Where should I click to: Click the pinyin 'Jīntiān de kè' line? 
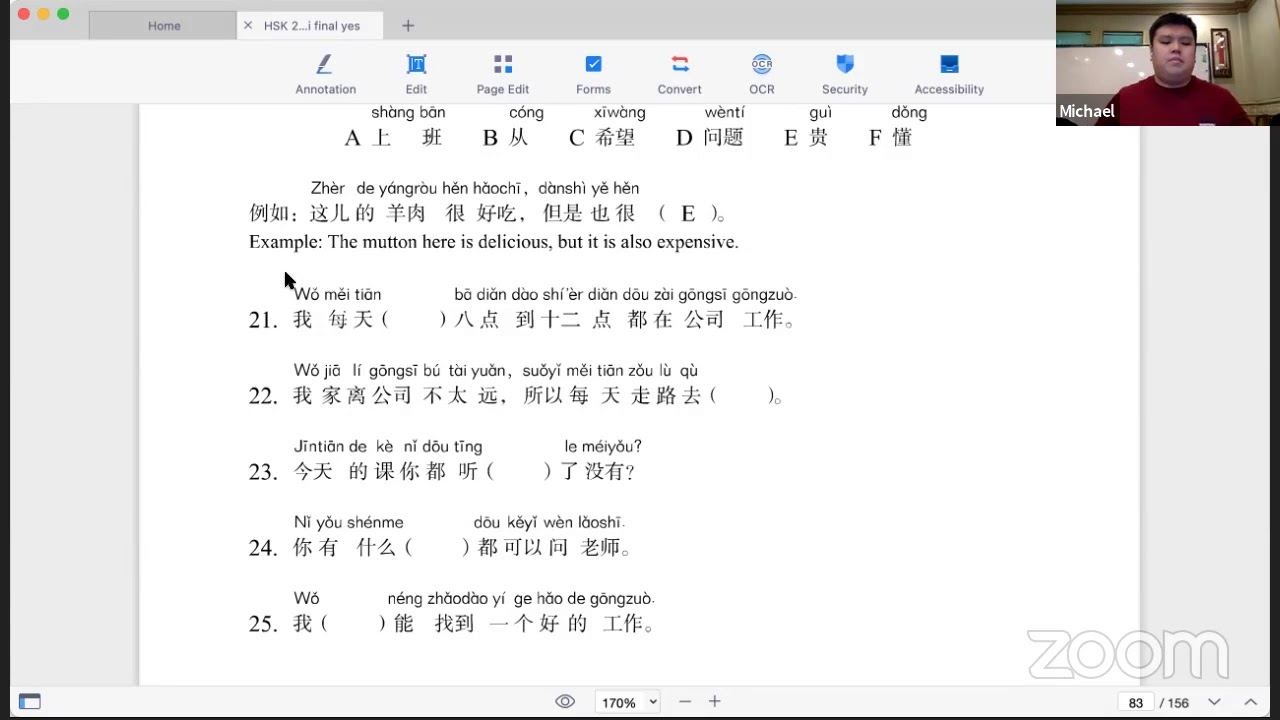coord(343,446)
